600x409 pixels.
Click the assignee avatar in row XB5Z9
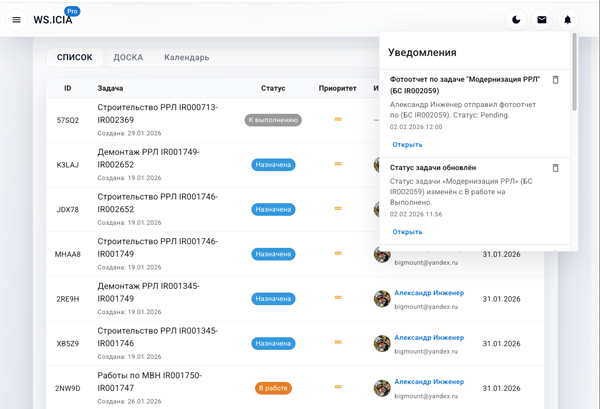[382, 343]
